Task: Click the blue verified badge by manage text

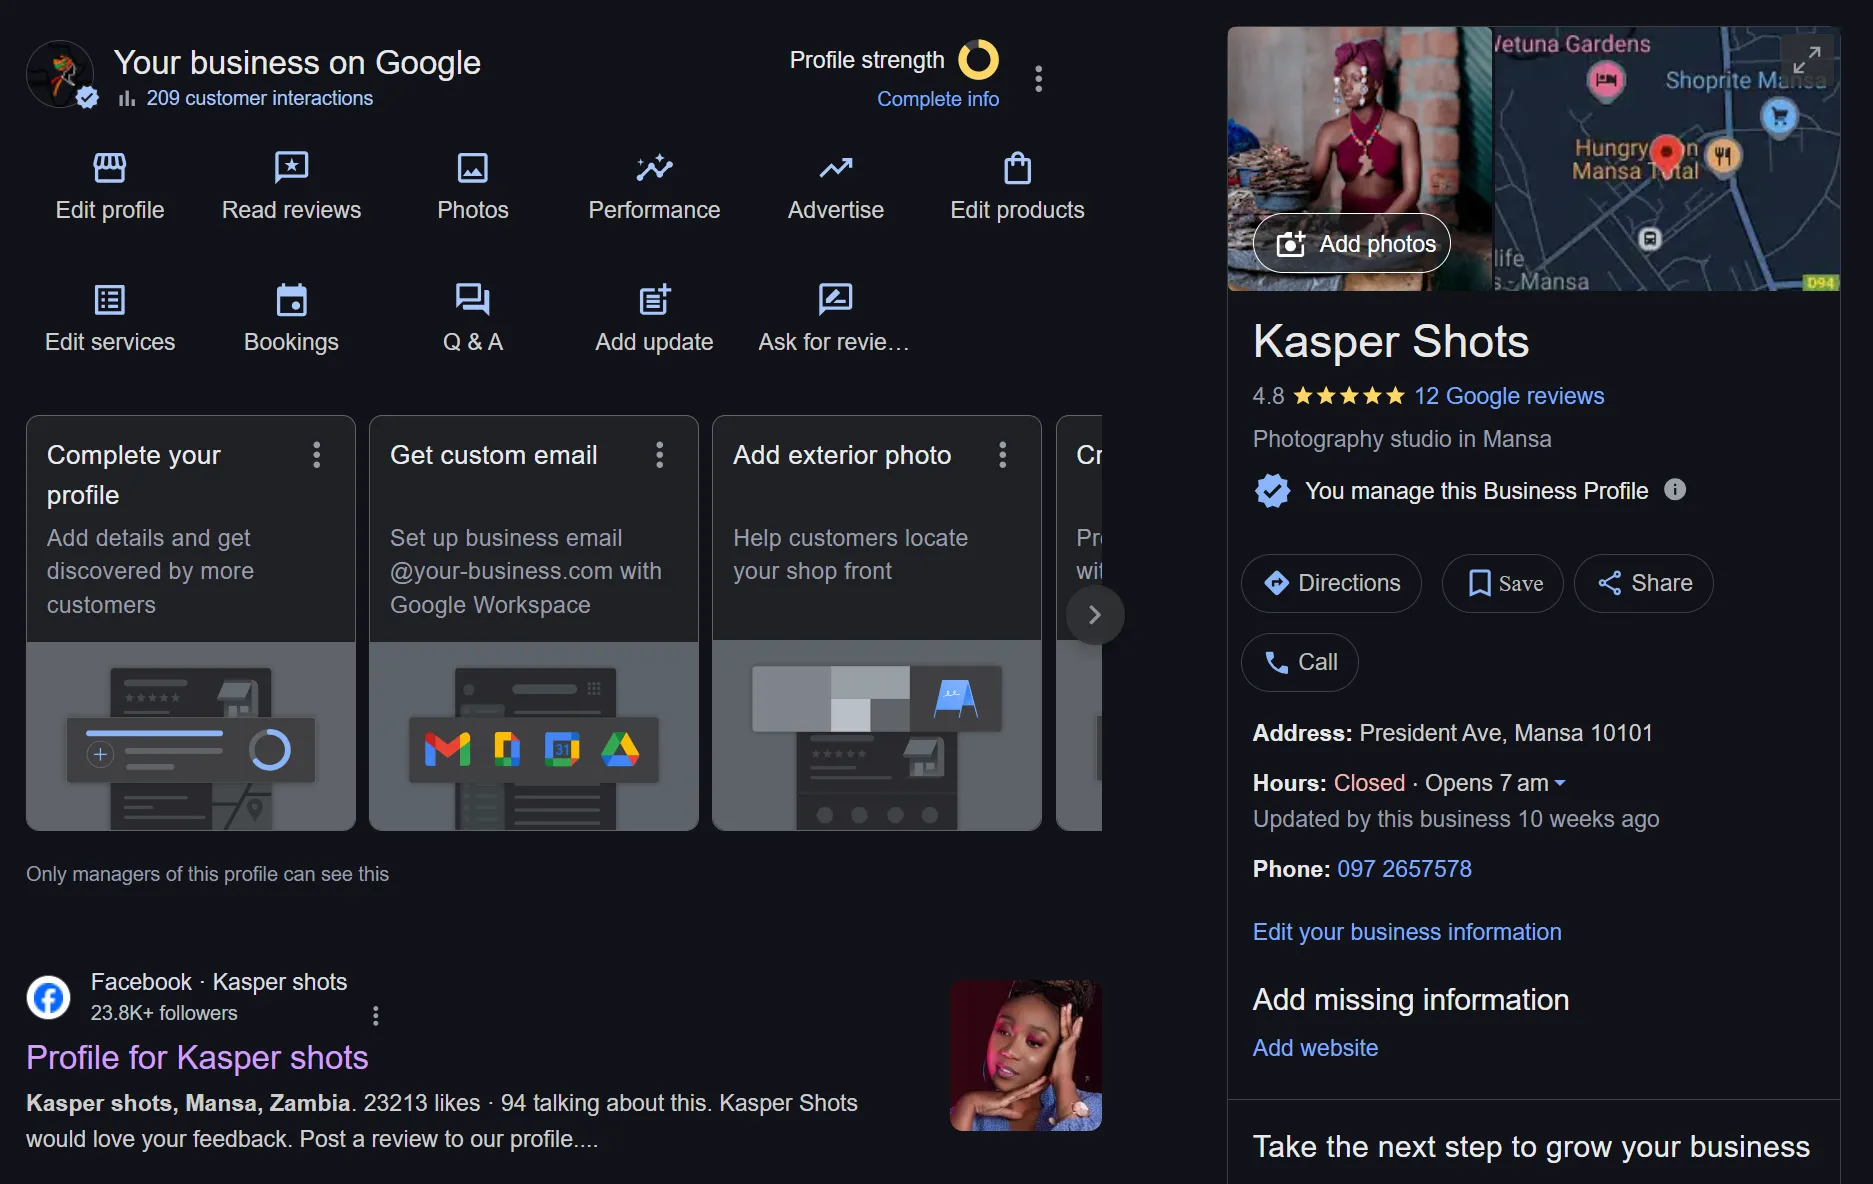Action: [1272, 491]
